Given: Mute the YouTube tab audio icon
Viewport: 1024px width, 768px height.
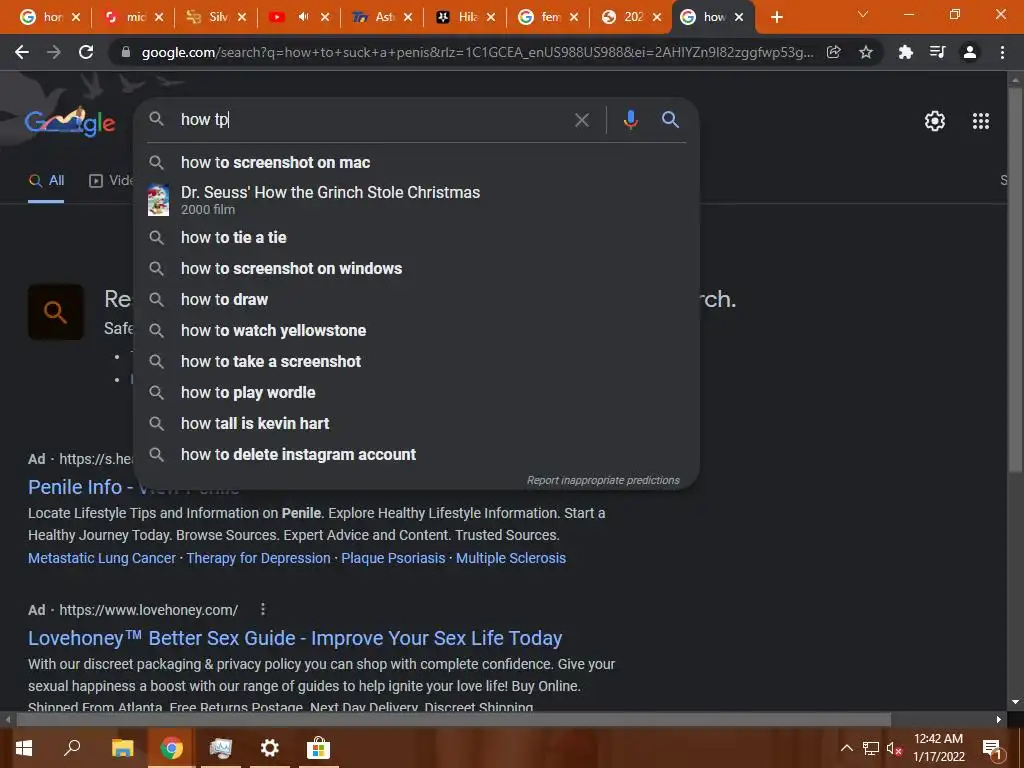Looking at the screenshot, I should pyautogui.click(x=303, y=17).
